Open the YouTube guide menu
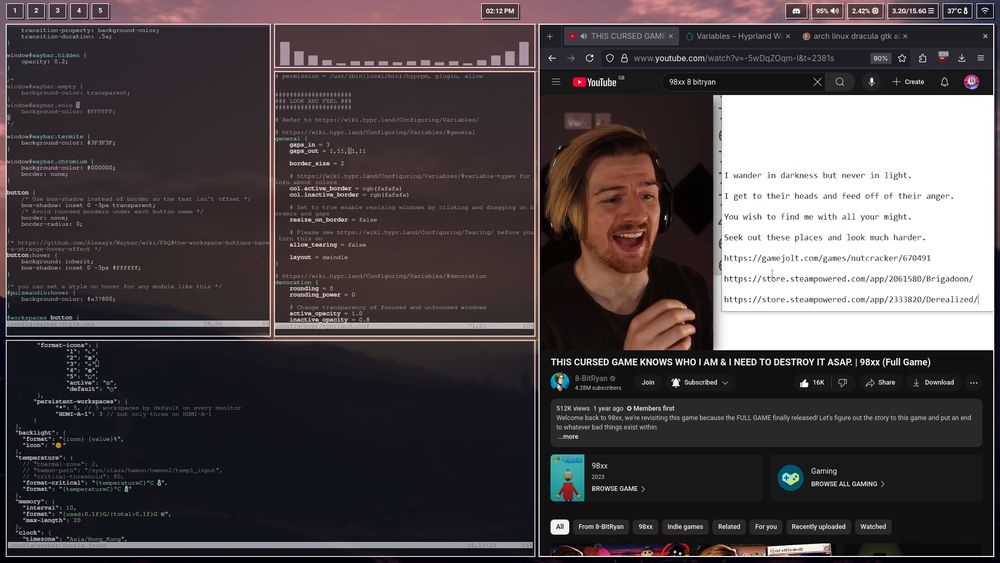Screen dimensions: 1000x563 coord(556,82)
